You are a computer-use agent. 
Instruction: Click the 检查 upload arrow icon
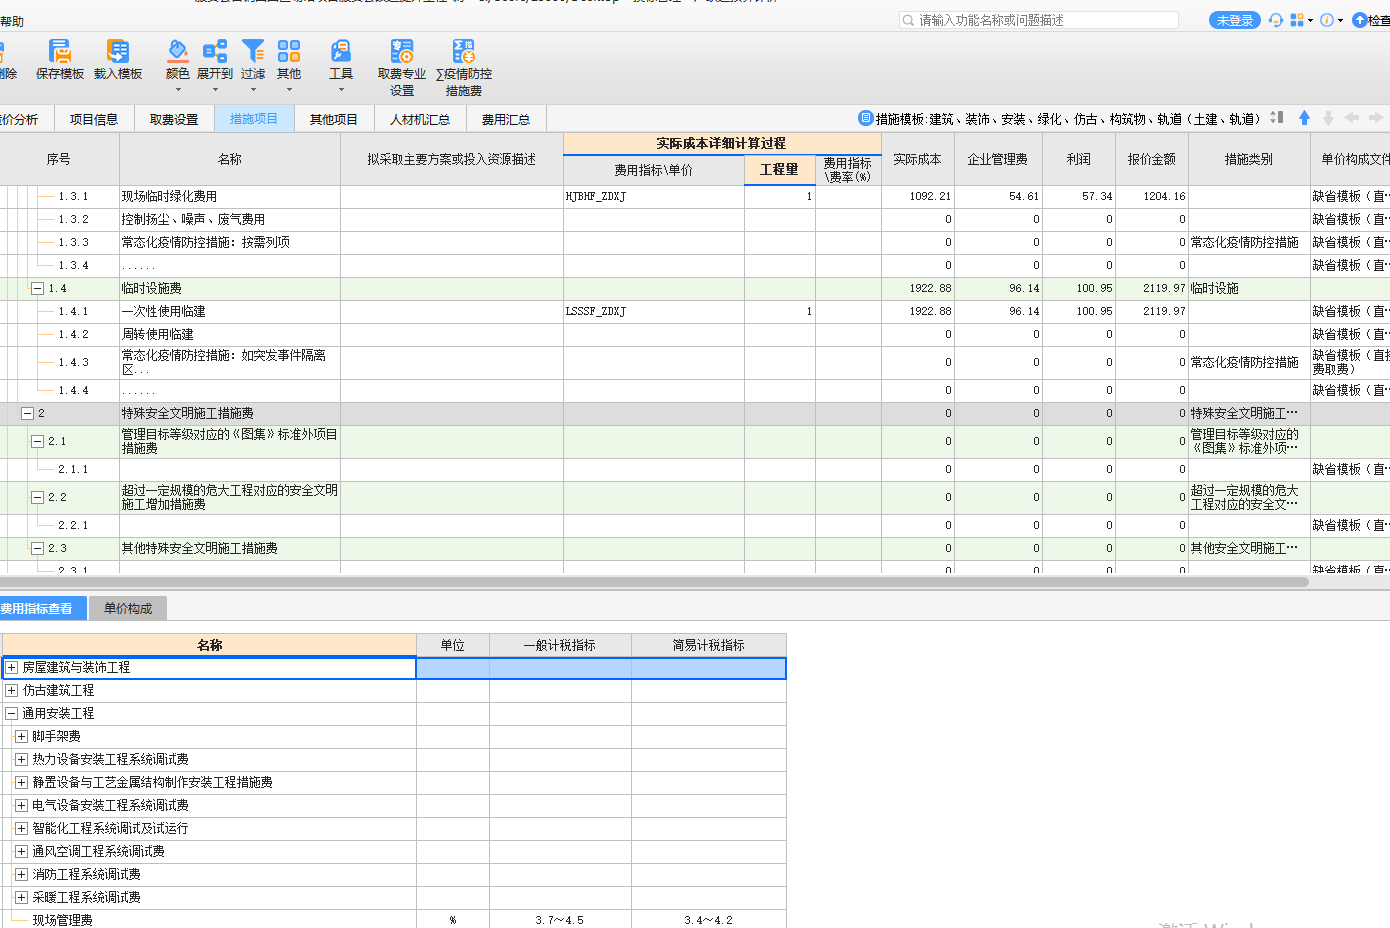coord(1359,20)
